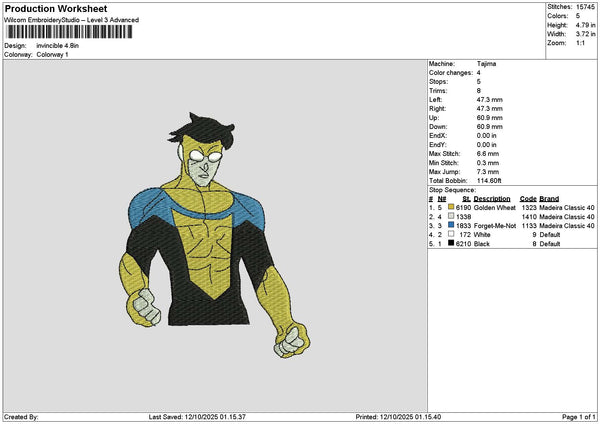Image resolution: width=600 pixels, height=424 pixels.
Task: Select the thread code '1323'
Action: pyautogui.click(x=529, y=207)
